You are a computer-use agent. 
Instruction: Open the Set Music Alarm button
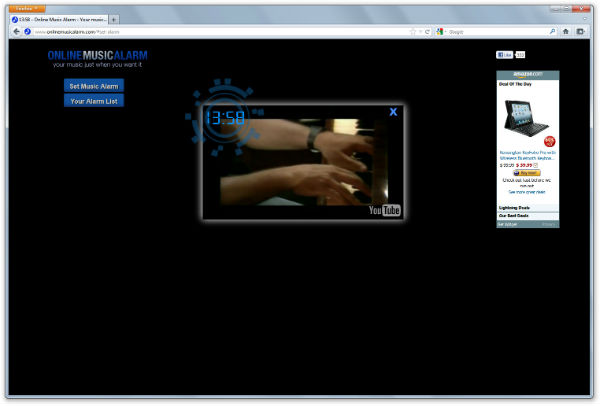click(94, 86)
